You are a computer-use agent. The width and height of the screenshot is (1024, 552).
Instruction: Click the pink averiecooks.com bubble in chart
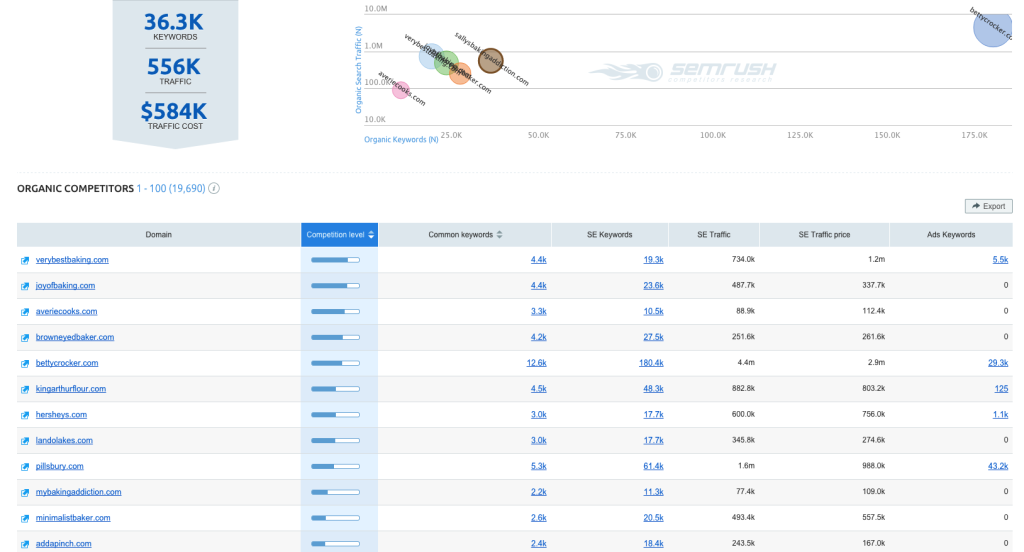point(400,90)
